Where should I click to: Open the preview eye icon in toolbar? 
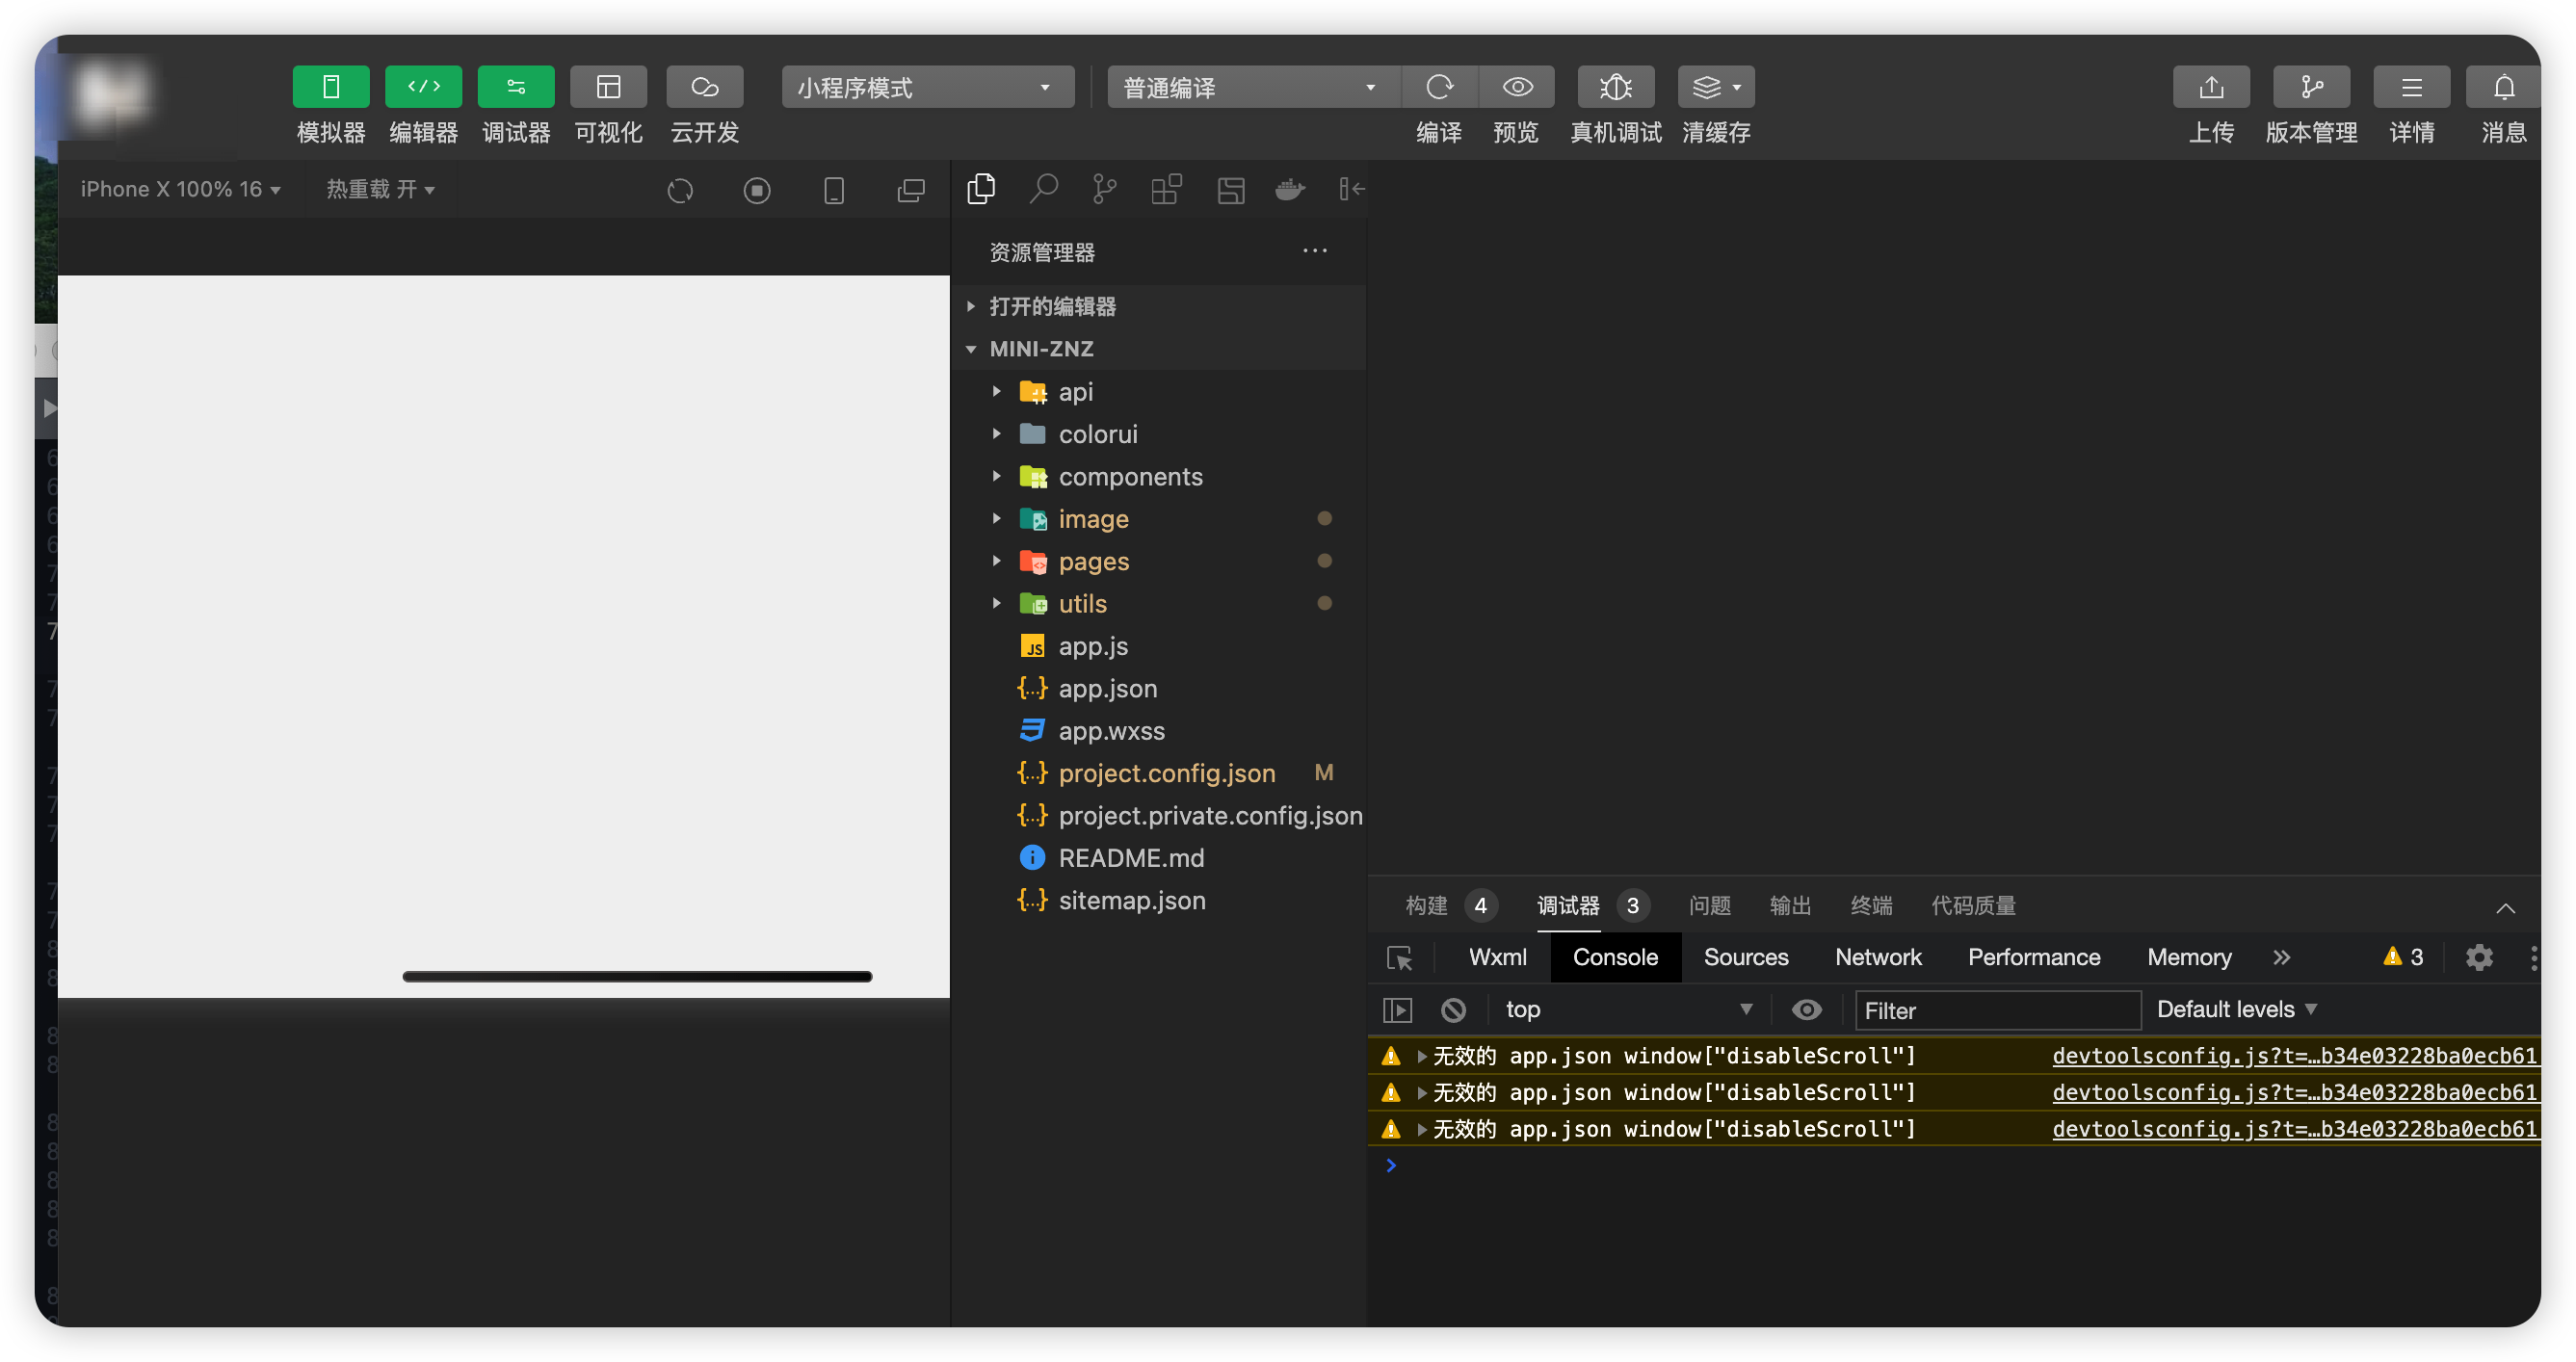[x=1517, y=88]
